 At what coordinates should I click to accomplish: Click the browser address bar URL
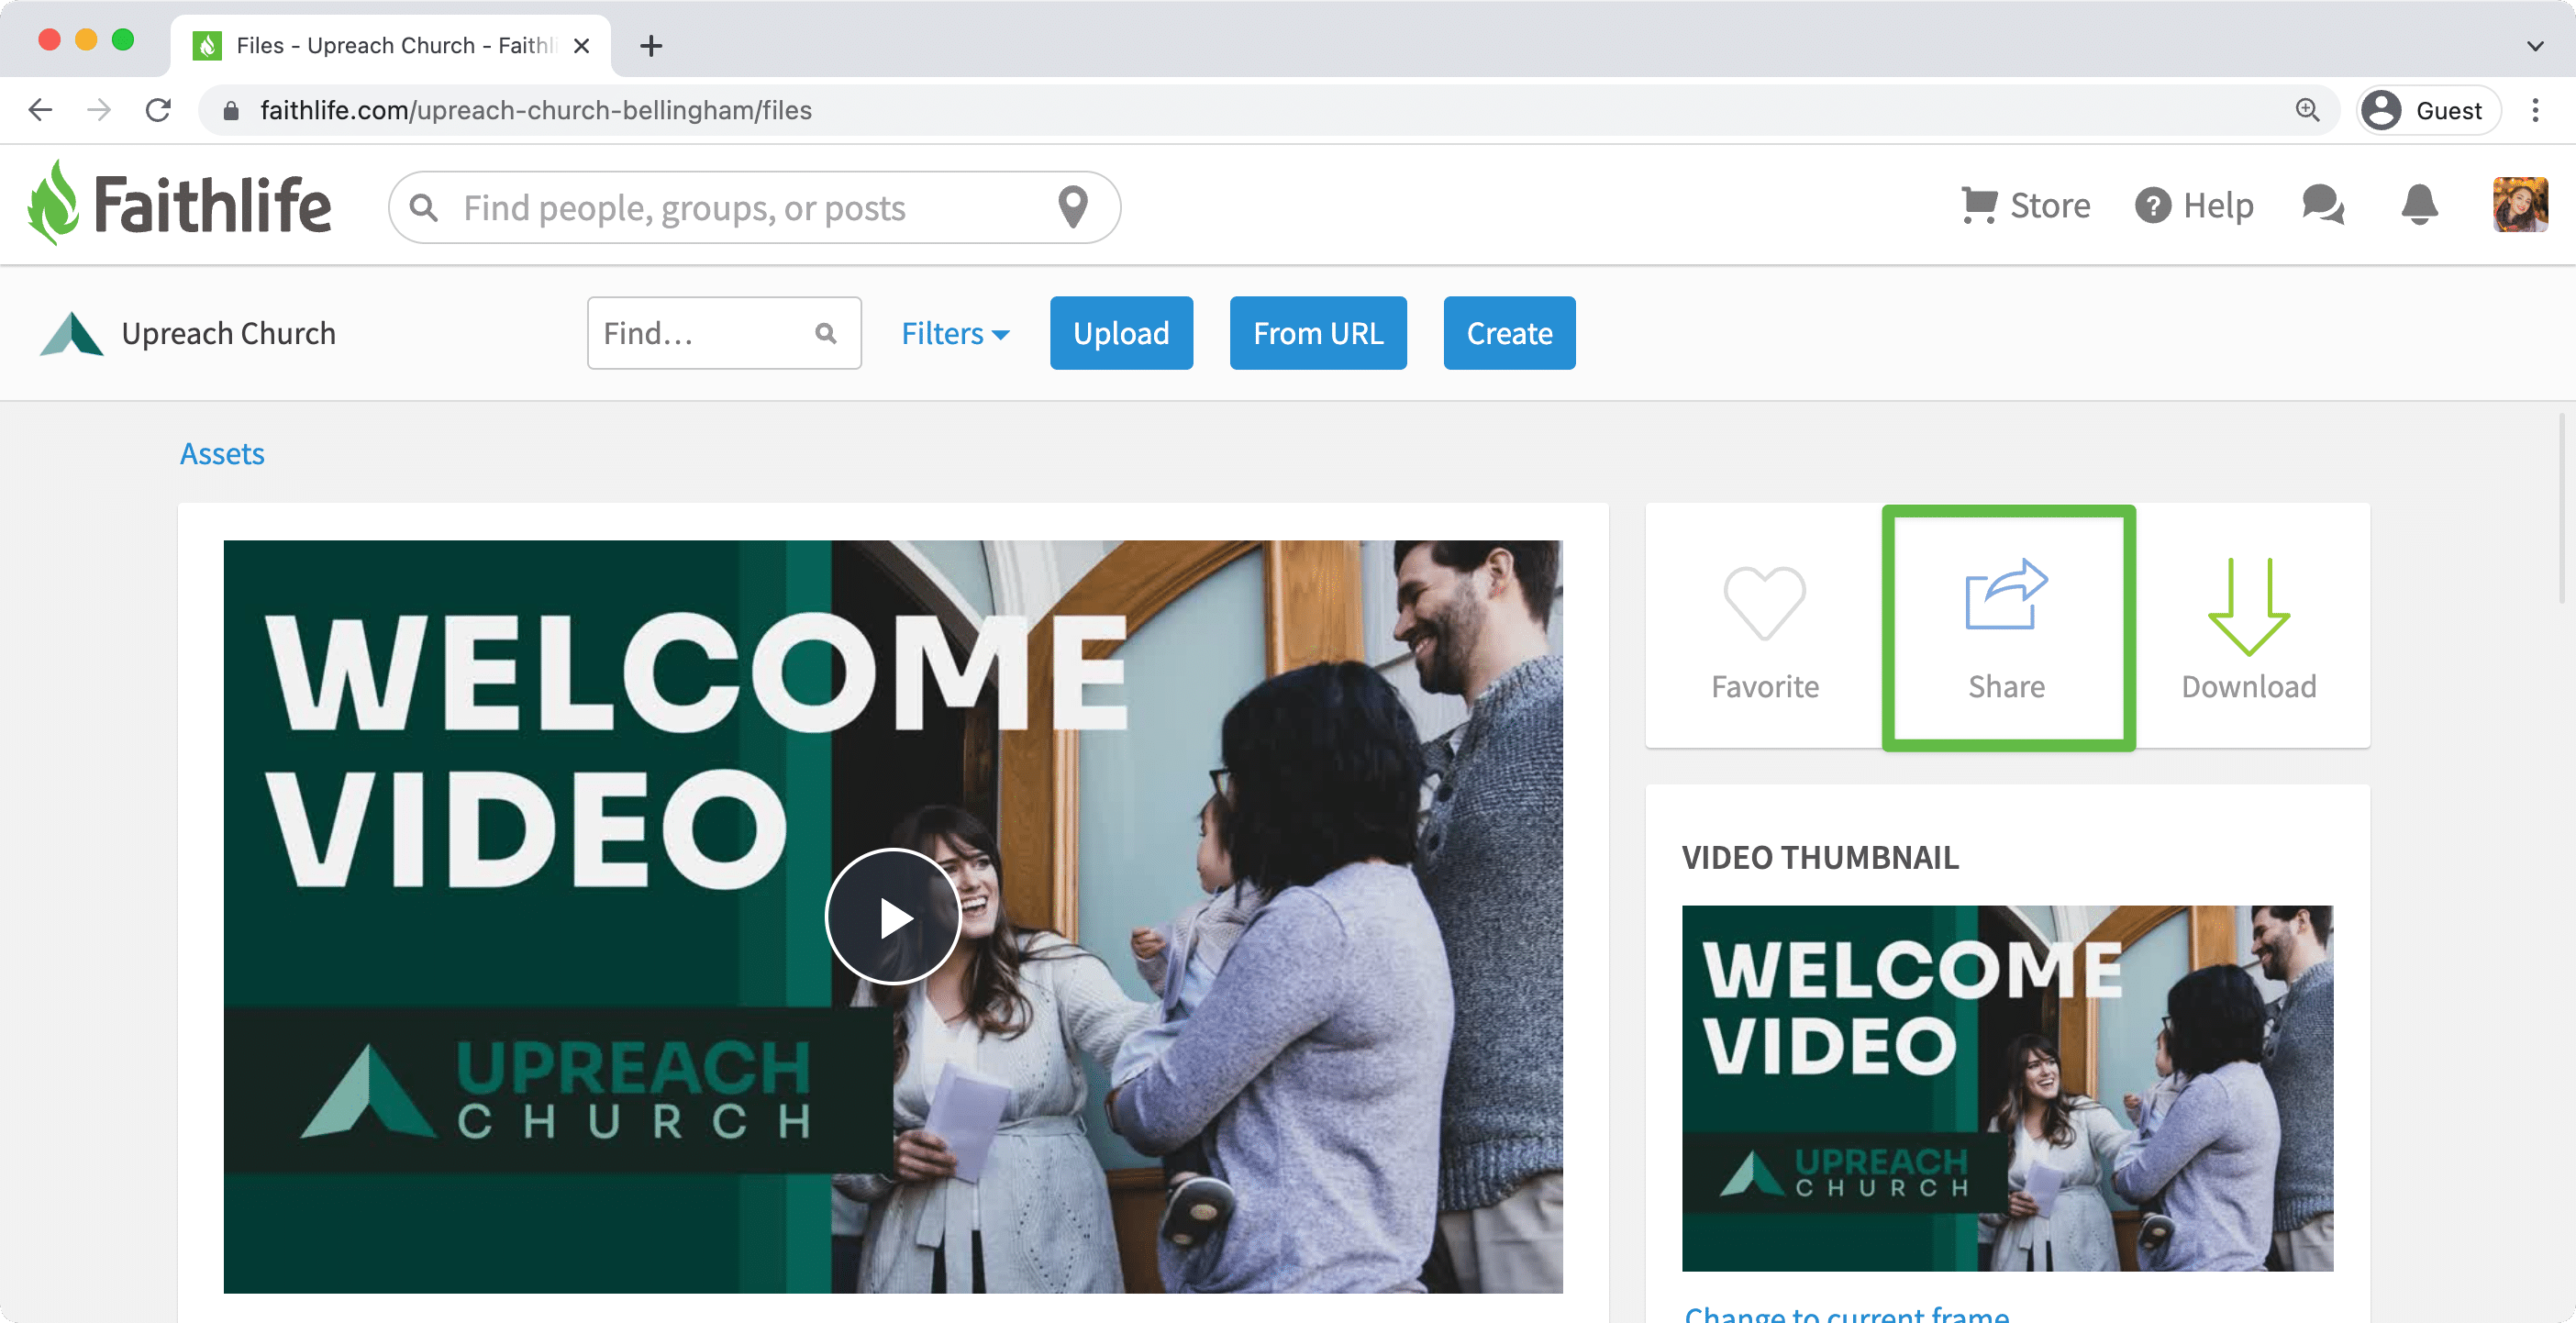tap(536, 110)
